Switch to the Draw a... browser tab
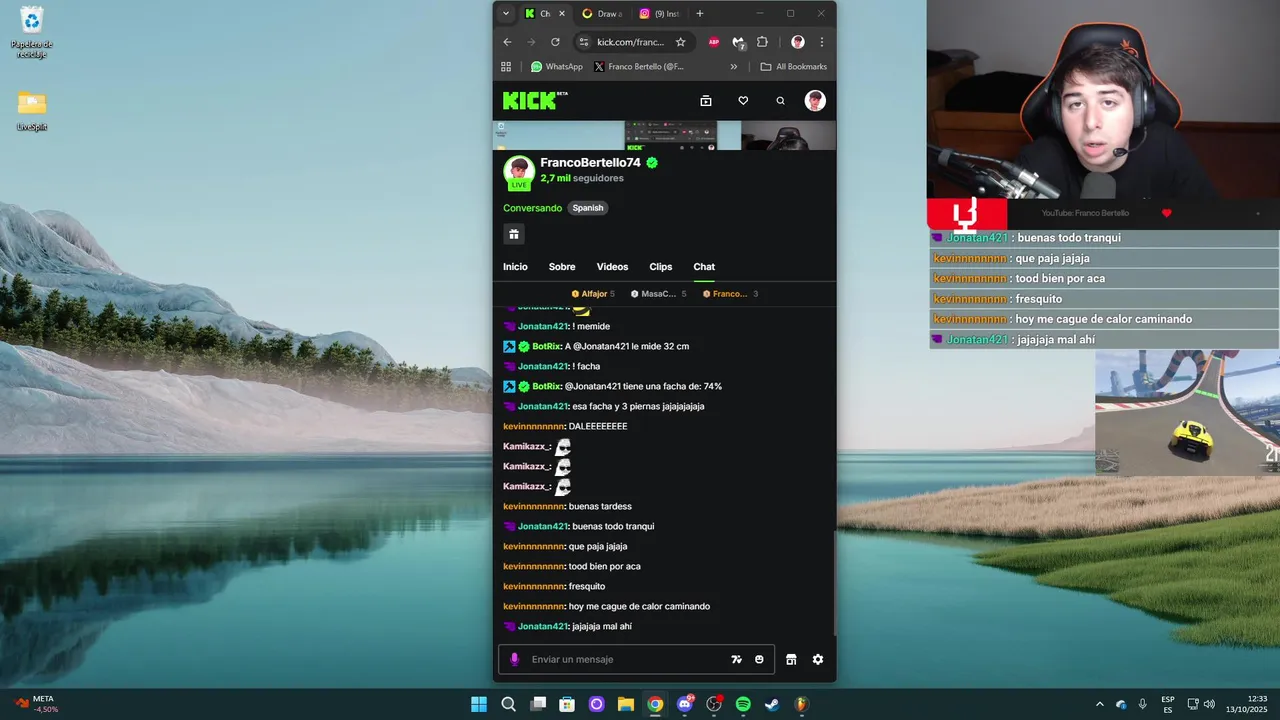The width and height of the screenshot is (1280, 720). 603,14
